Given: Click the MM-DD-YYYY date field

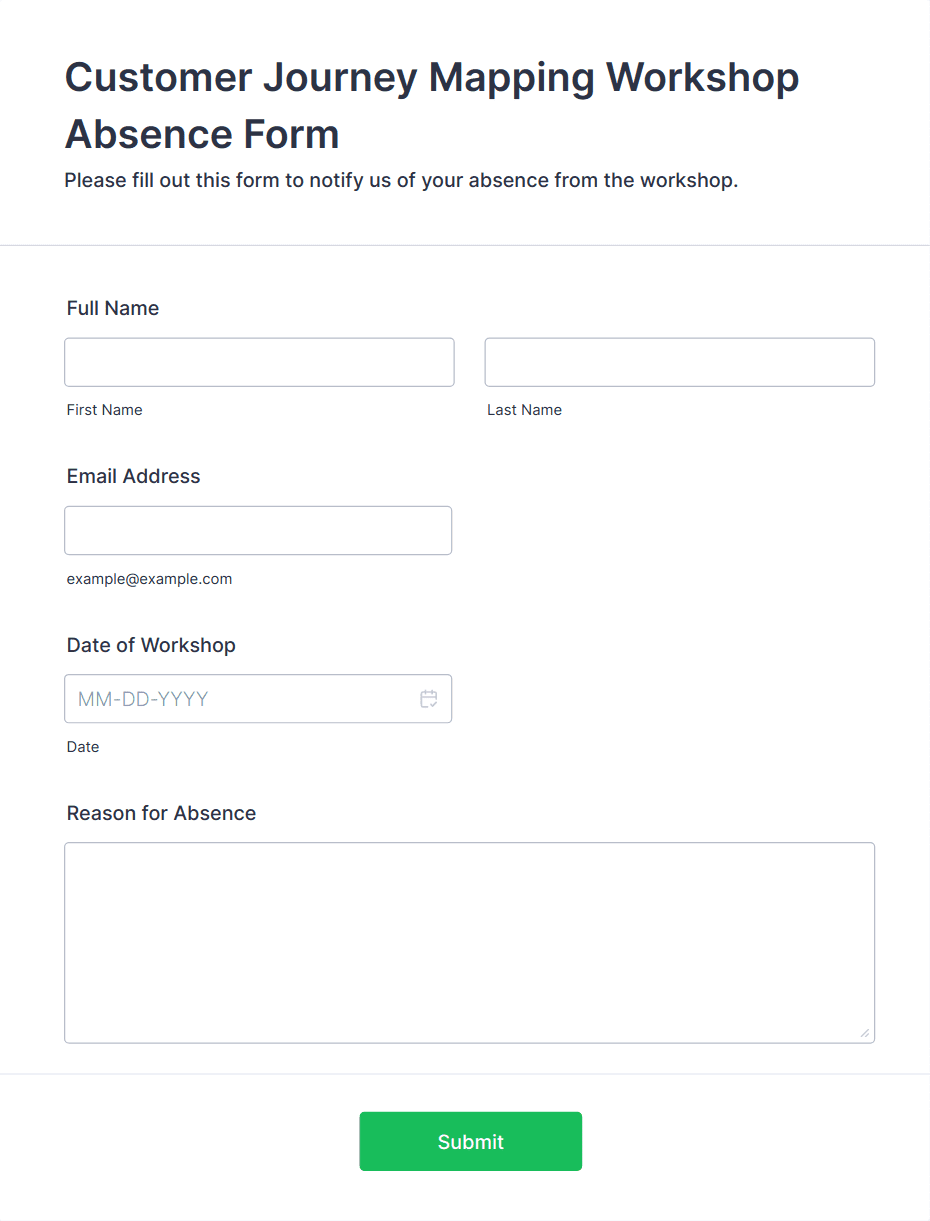Looking at the screenshot, I should tap(240, 699).
